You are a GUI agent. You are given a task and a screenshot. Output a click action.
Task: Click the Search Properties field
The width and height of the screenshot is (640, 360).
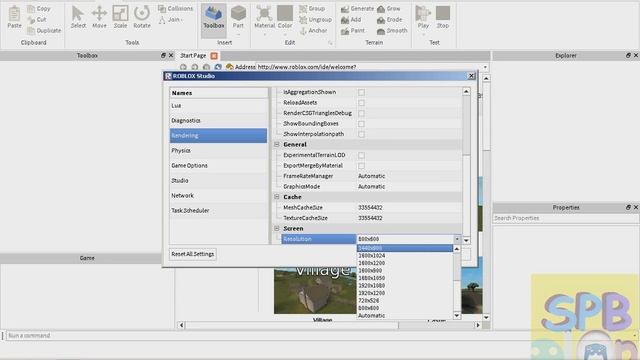[x=566, y=218]
